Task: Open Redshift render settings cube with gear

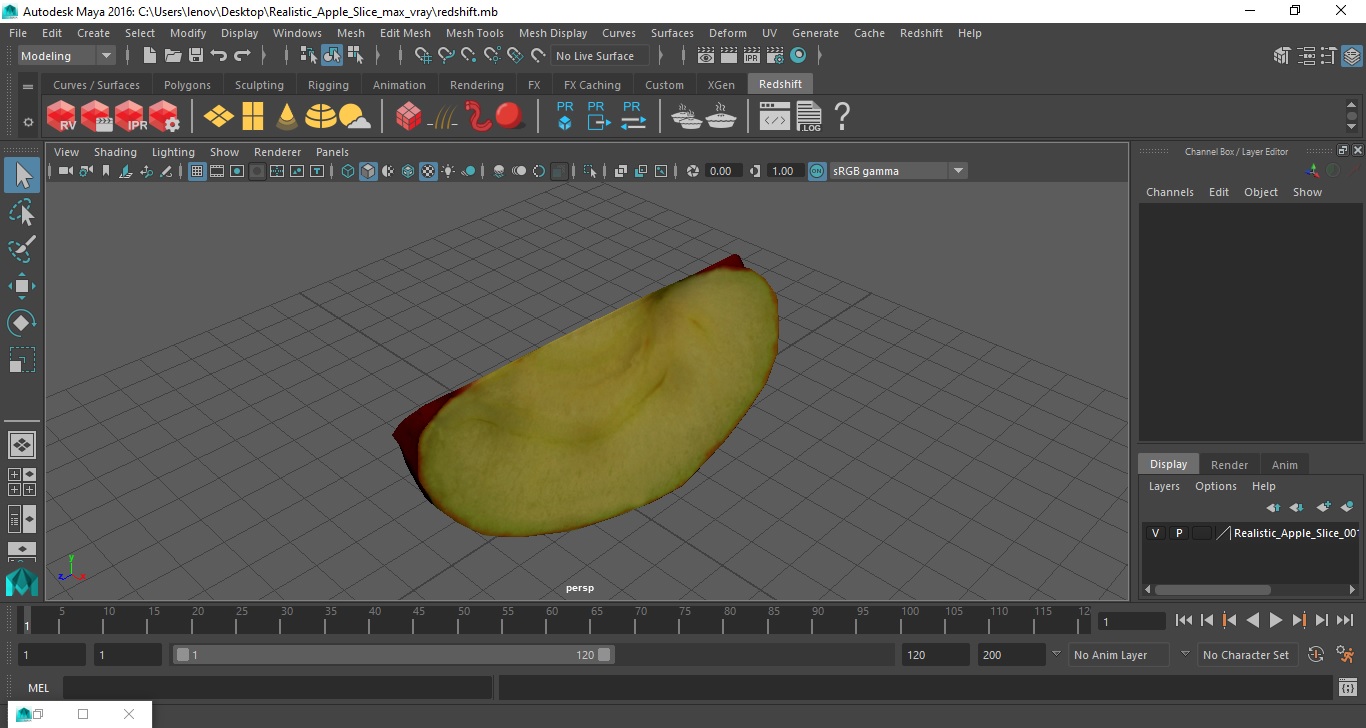Action: click(x=164, y=117)
